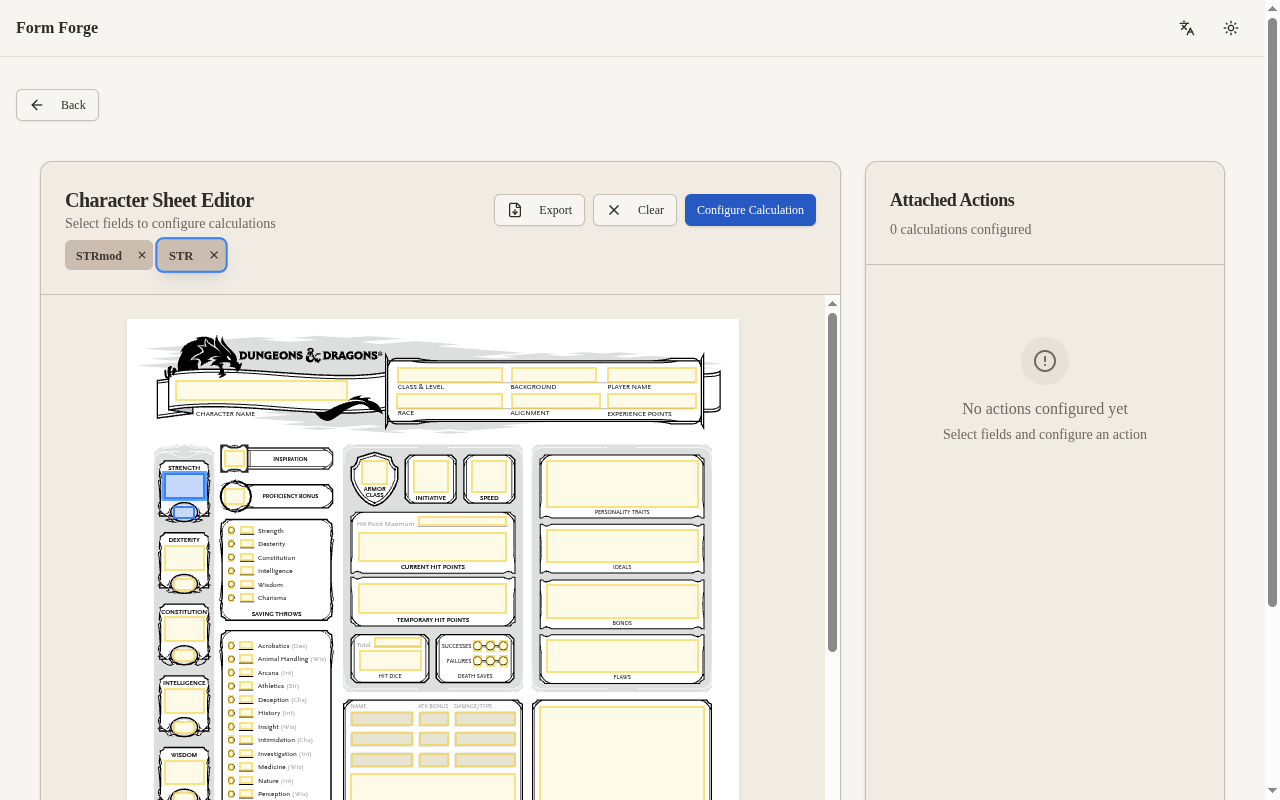
Task: Select the Ideals field
Action: 622,546
